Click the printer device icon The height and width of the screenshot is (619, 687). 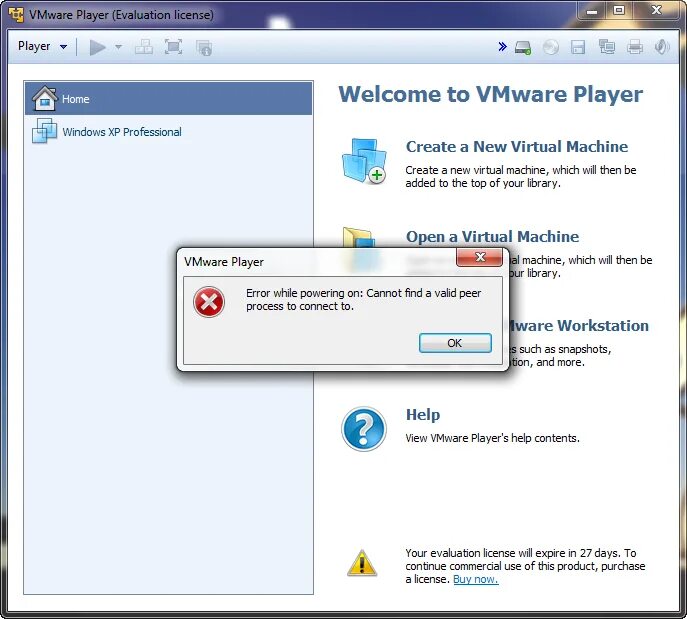click(x=634, y=46)
